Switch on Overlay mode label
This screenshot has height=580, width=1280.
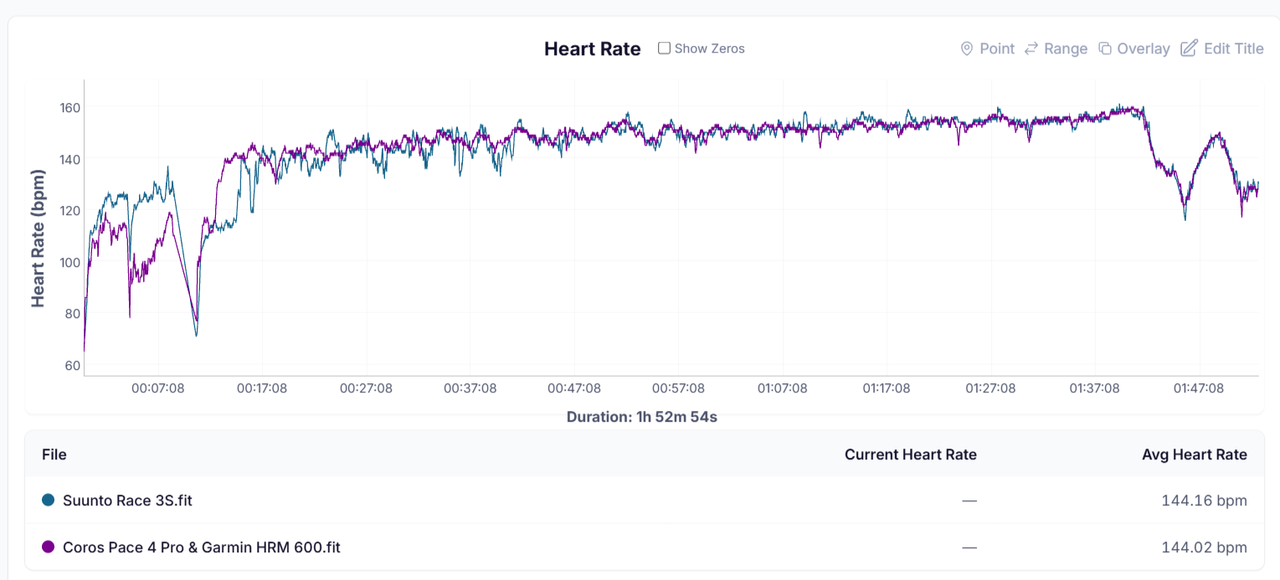[1143, 48]
